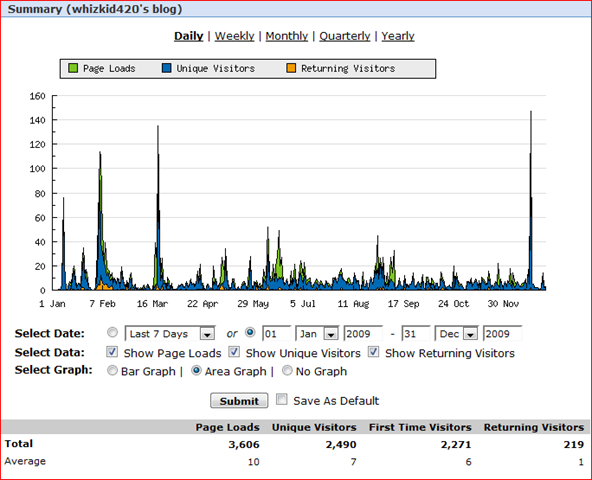Click the orange Returning Visitors legend swatch
Image resolution: width=592 pixels, height=480 pixels.
click(291, 68)
